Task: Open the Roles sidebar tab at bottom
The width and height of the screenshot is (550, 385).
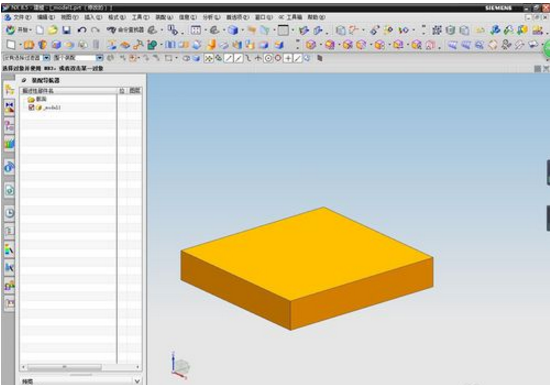Action: coord(9,303)
